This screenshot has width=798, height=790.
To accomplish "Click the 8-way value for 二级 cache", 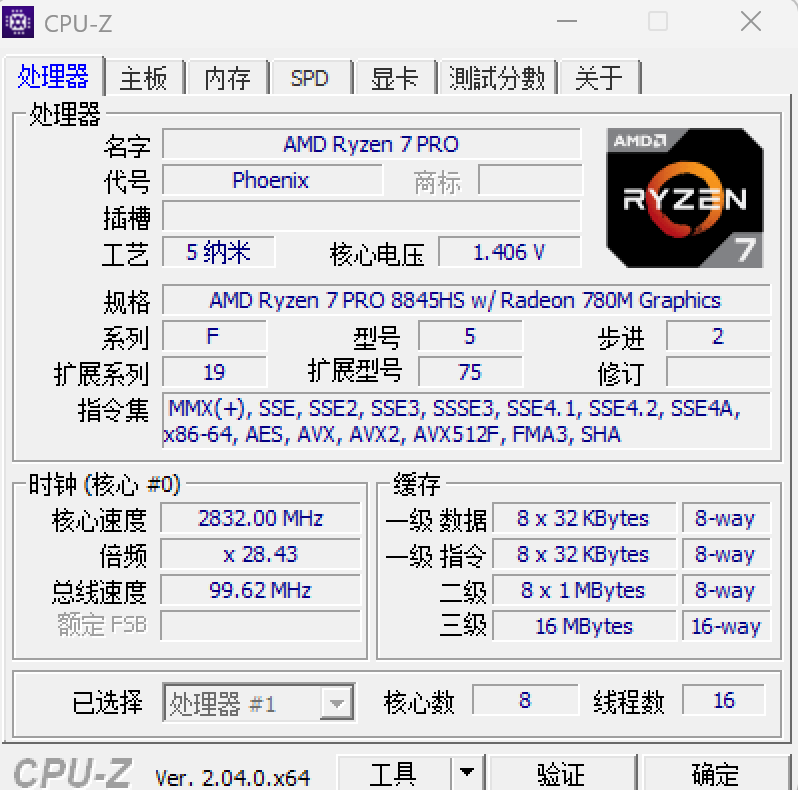I will (x=726, y=590).
